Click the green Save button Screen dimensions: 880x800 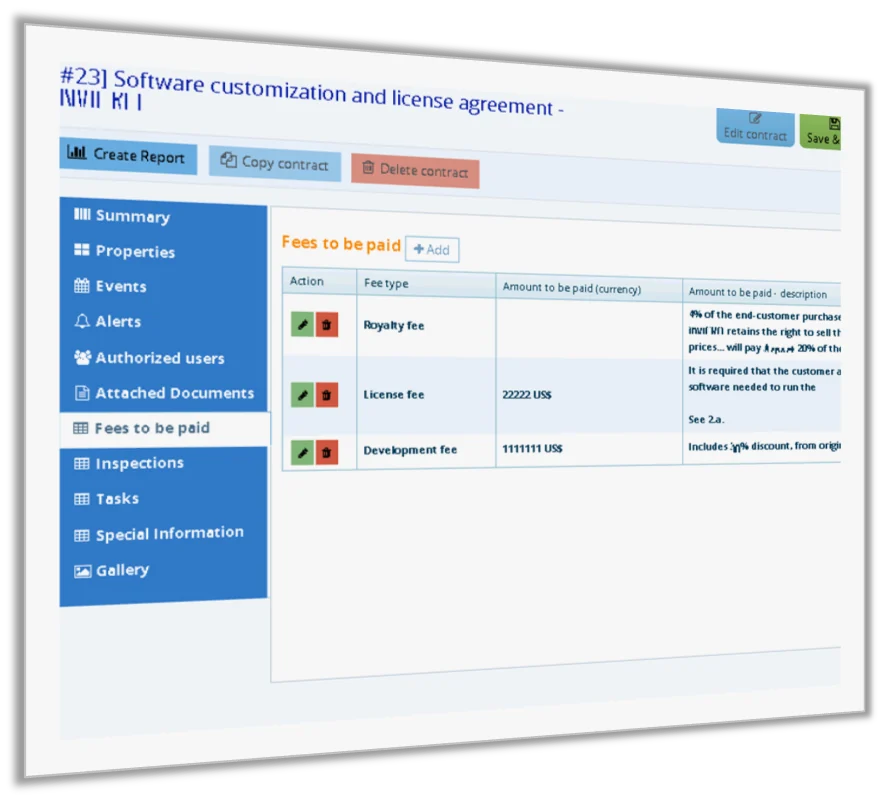pos(821,132)
